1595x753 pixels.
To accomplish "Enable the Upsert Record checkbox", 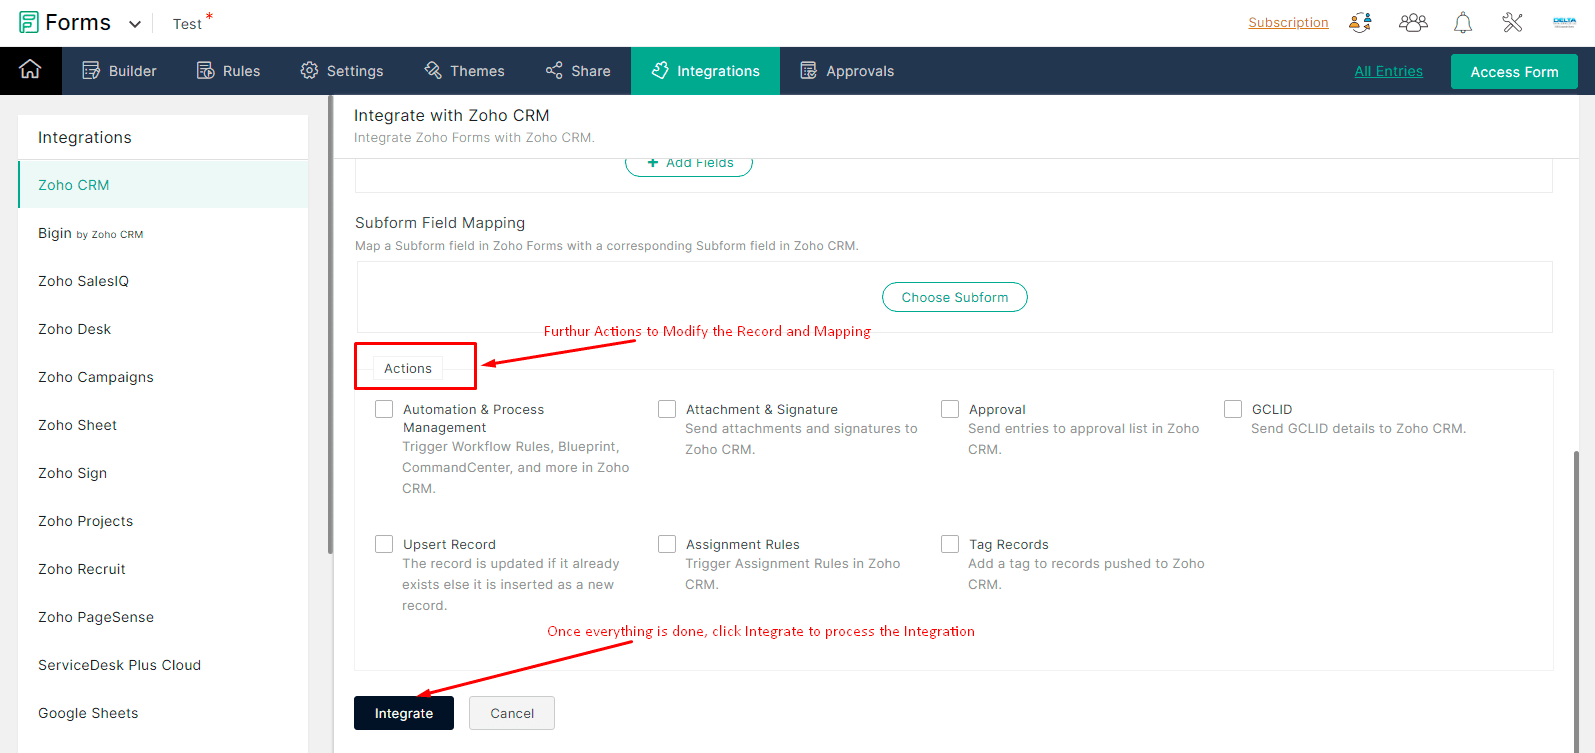I will 384,544.
